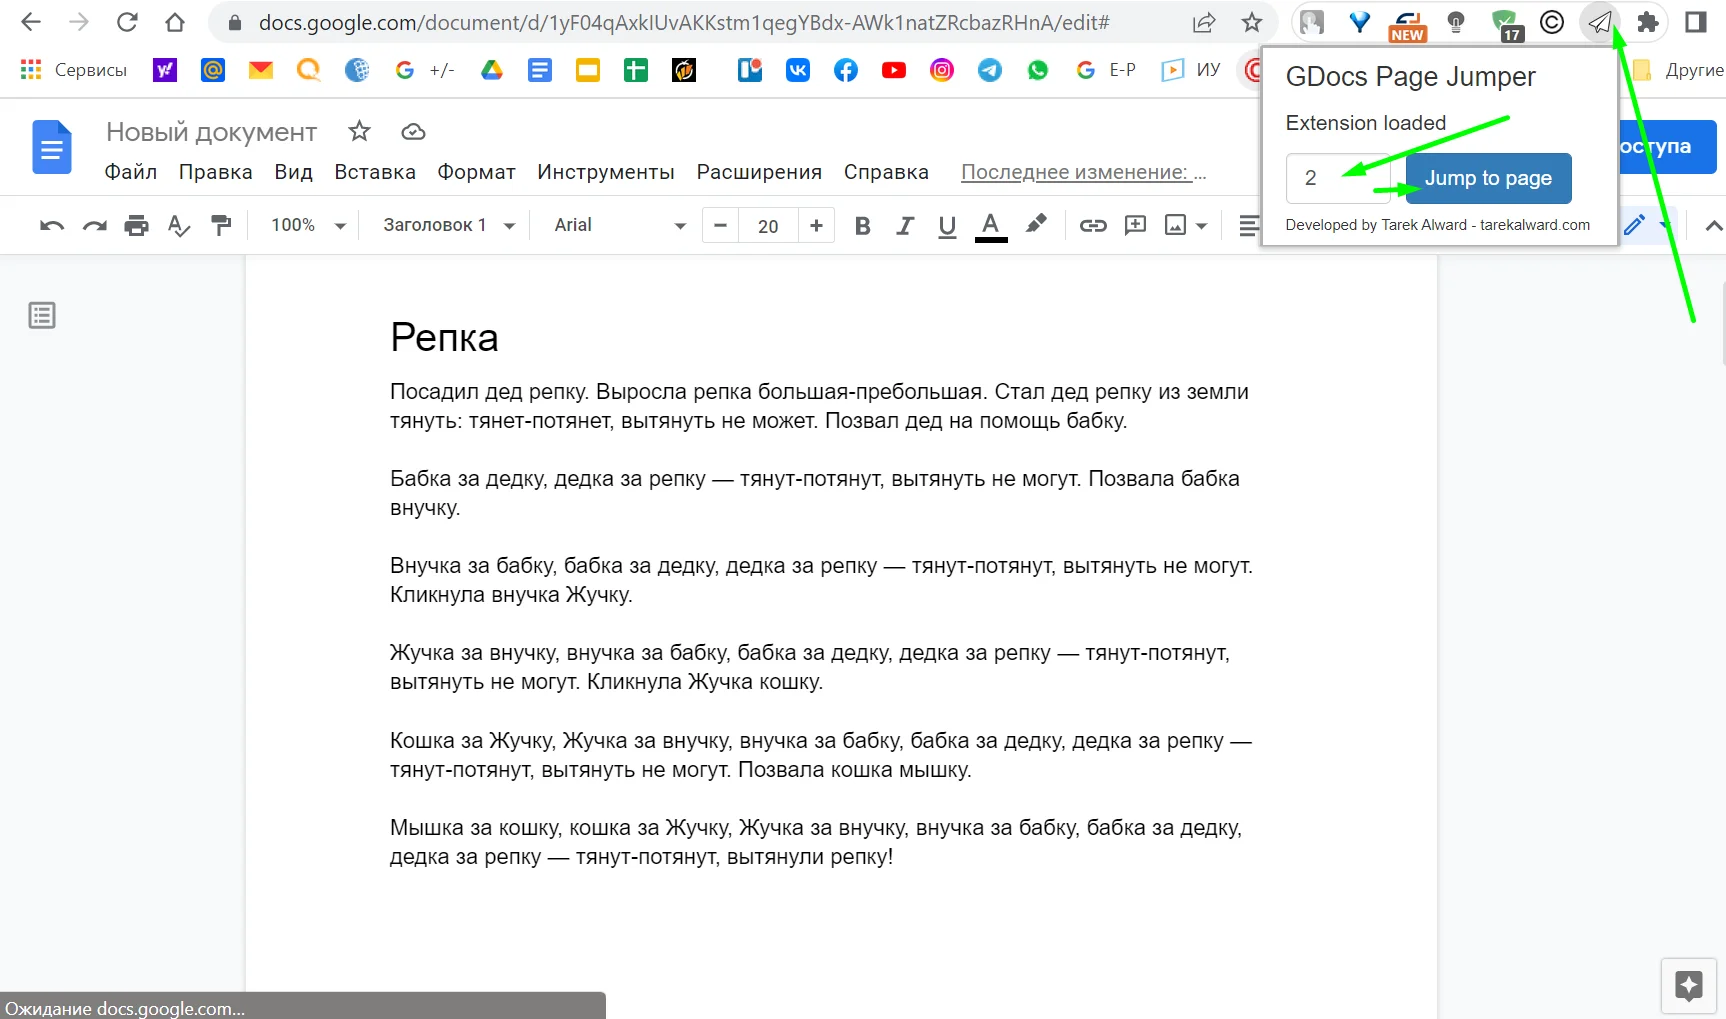Expand the Заголовок 1 style dropdown
Viewport: 1726px width, 1019px height.
pyautogui.click(x=448, y=226)
